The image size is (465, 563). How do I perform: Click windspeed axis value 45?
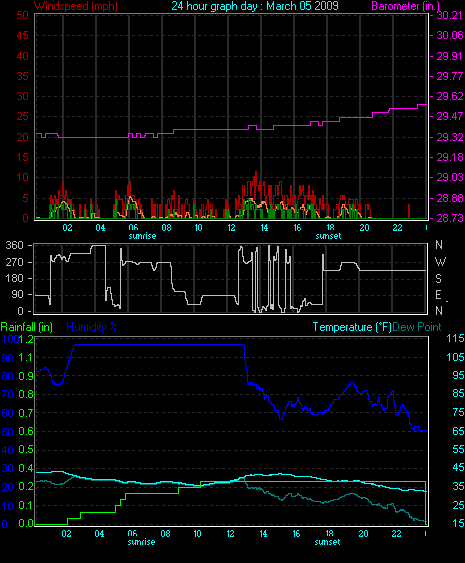click(x=22, y=35)
